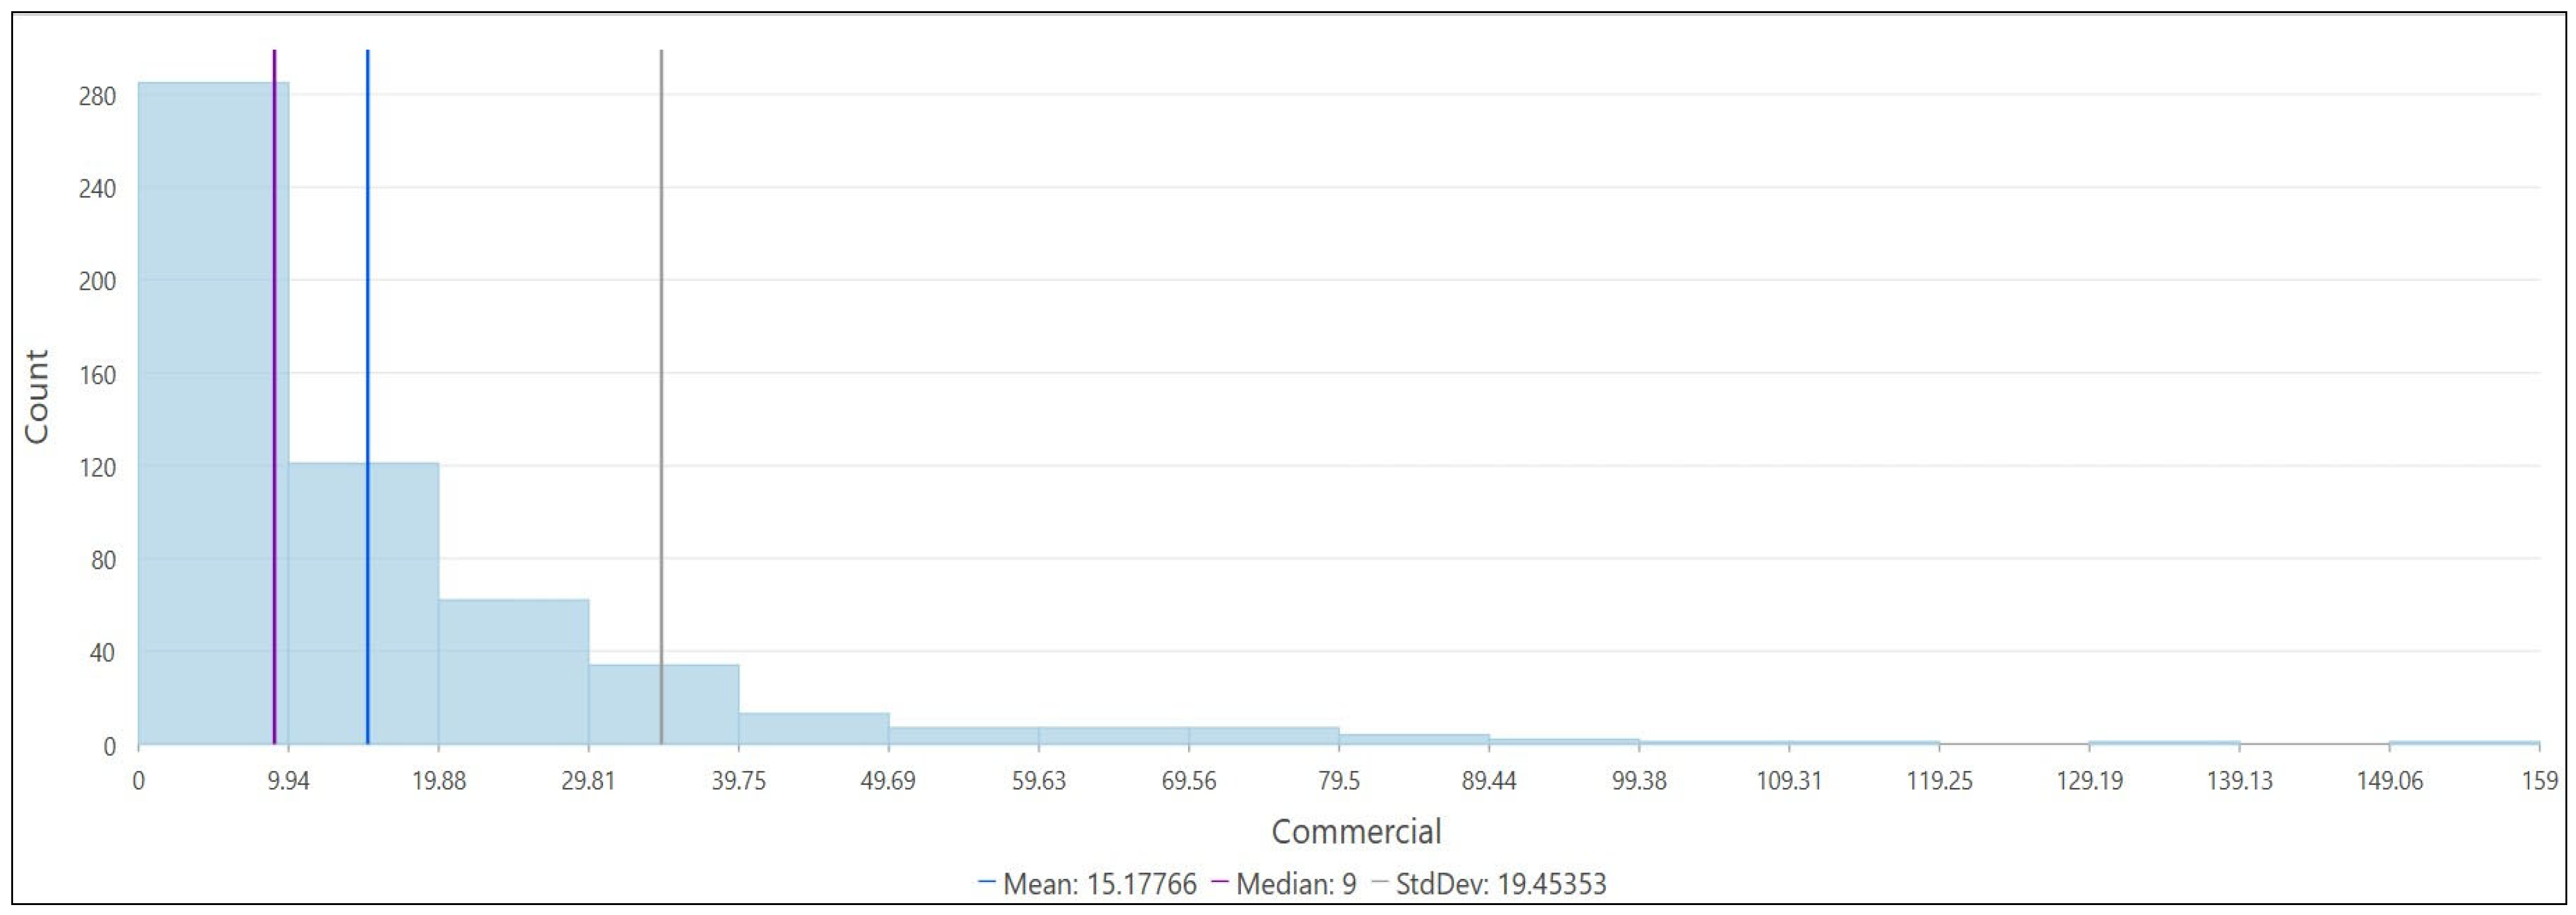The height and width of the screenshot is (915, 2576).
Task: Click the Count y-axis title
Action: (x=36, y=396)
